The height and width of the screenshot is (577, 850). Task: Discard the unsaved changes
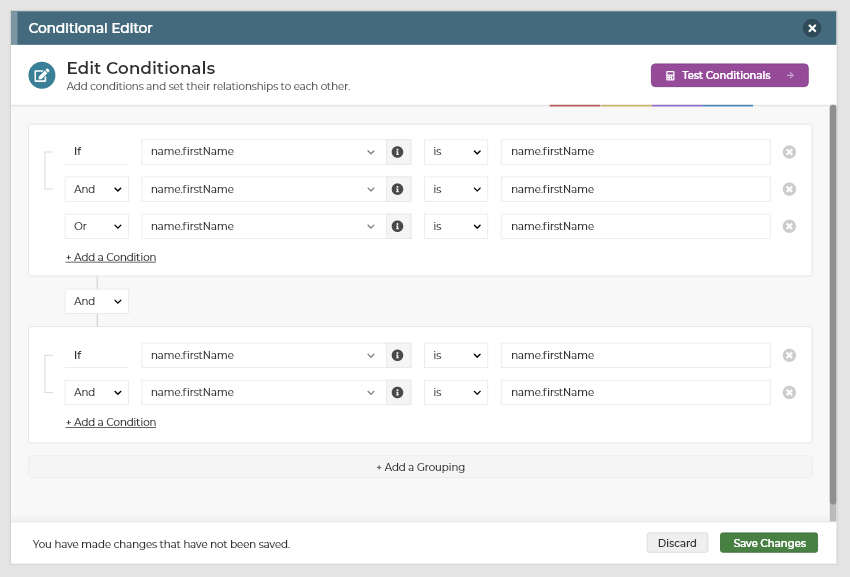coord(677,543)
